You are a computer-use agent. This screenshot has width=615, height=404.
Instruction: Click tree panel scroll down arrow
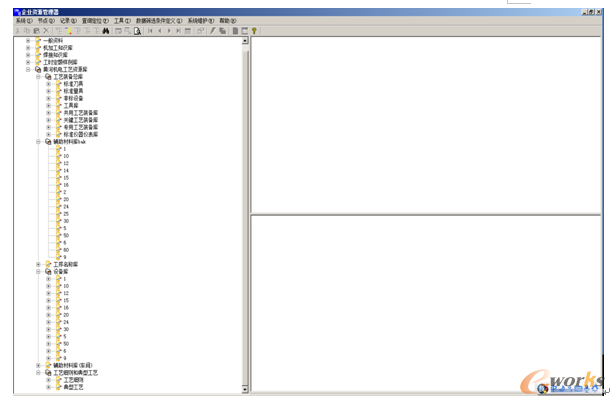[x=246, y=390]
